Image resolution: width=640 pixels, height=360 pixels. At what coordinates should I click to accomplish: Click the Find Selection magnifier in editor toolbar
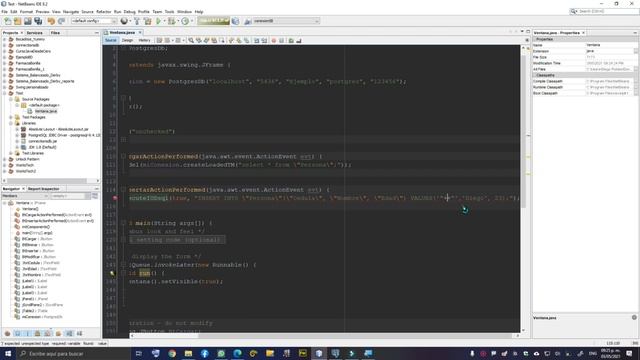coord(191,40)
